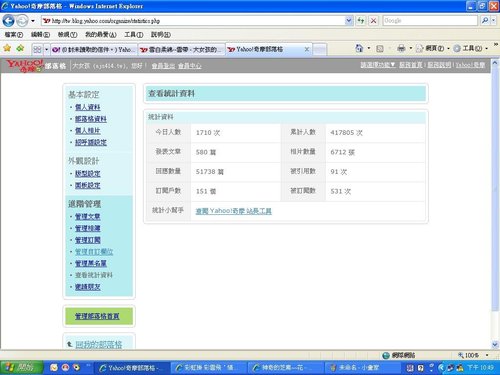Click the system tray clock 下午 10:49

[480, 367]
